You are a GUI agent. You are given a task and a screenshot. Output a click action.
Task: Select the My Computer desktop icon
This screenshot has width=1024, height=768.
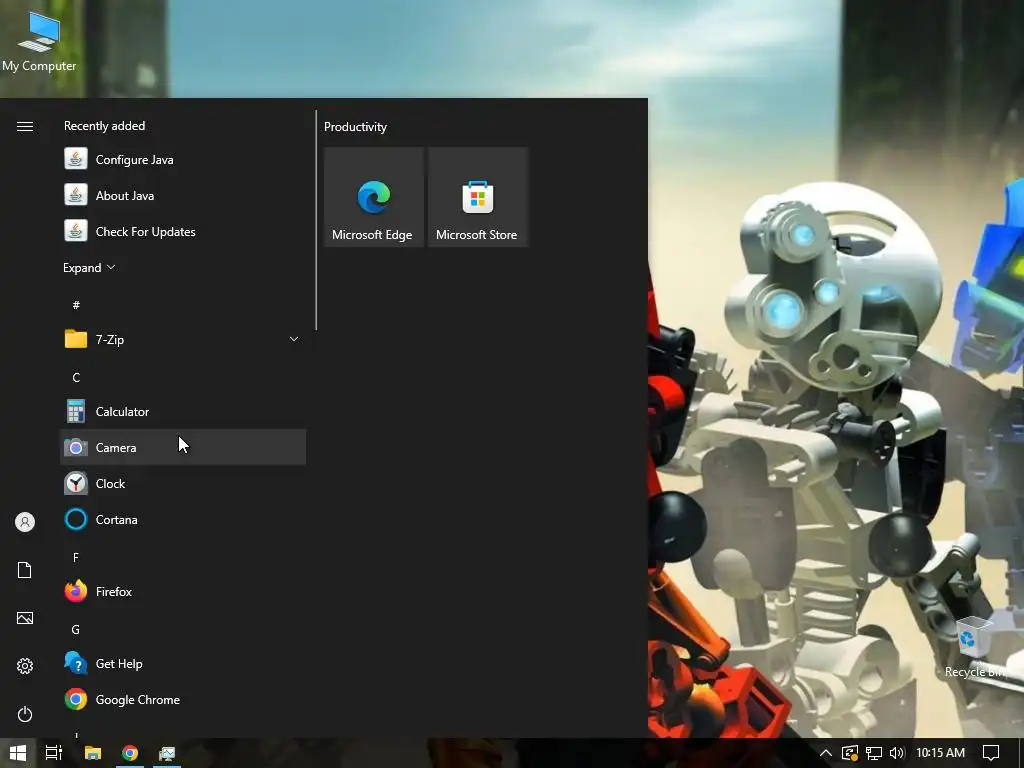[x=39, y=42]
